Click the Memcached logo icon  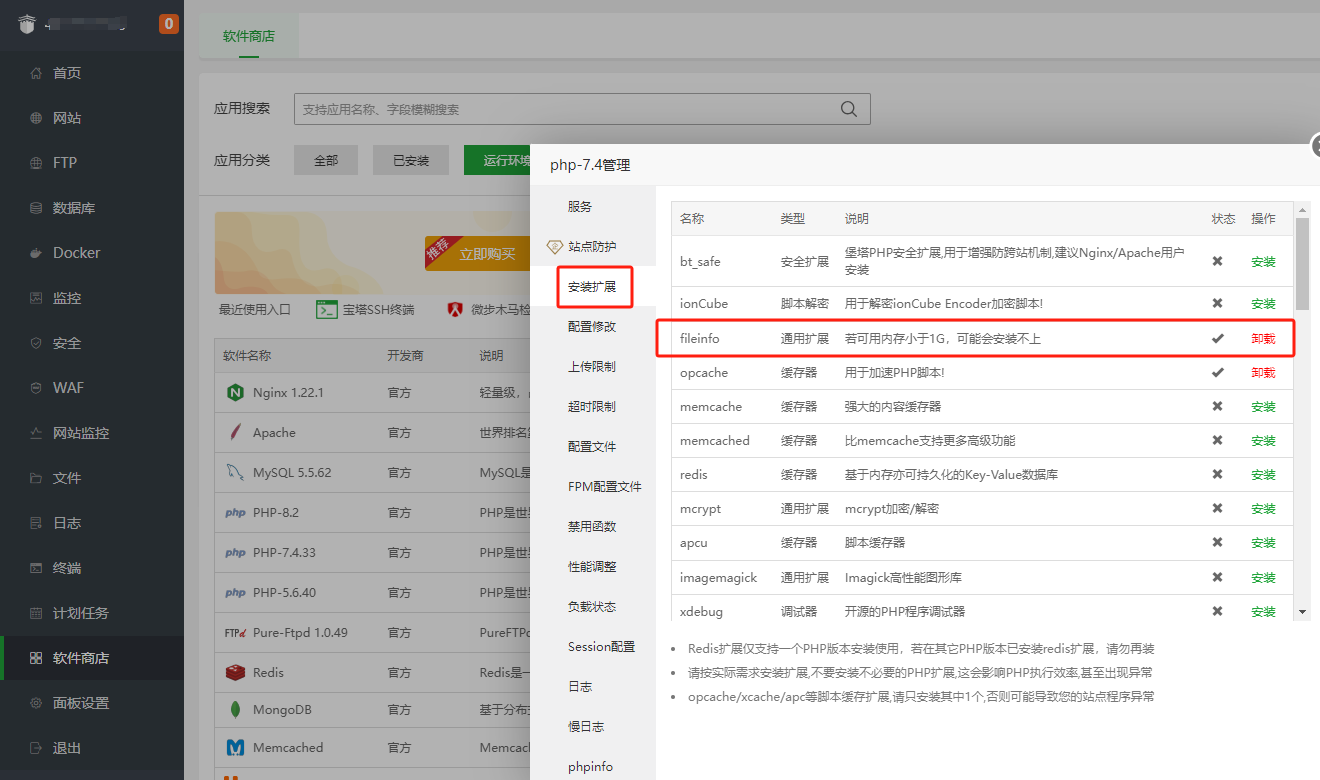(x=235, y=747)
